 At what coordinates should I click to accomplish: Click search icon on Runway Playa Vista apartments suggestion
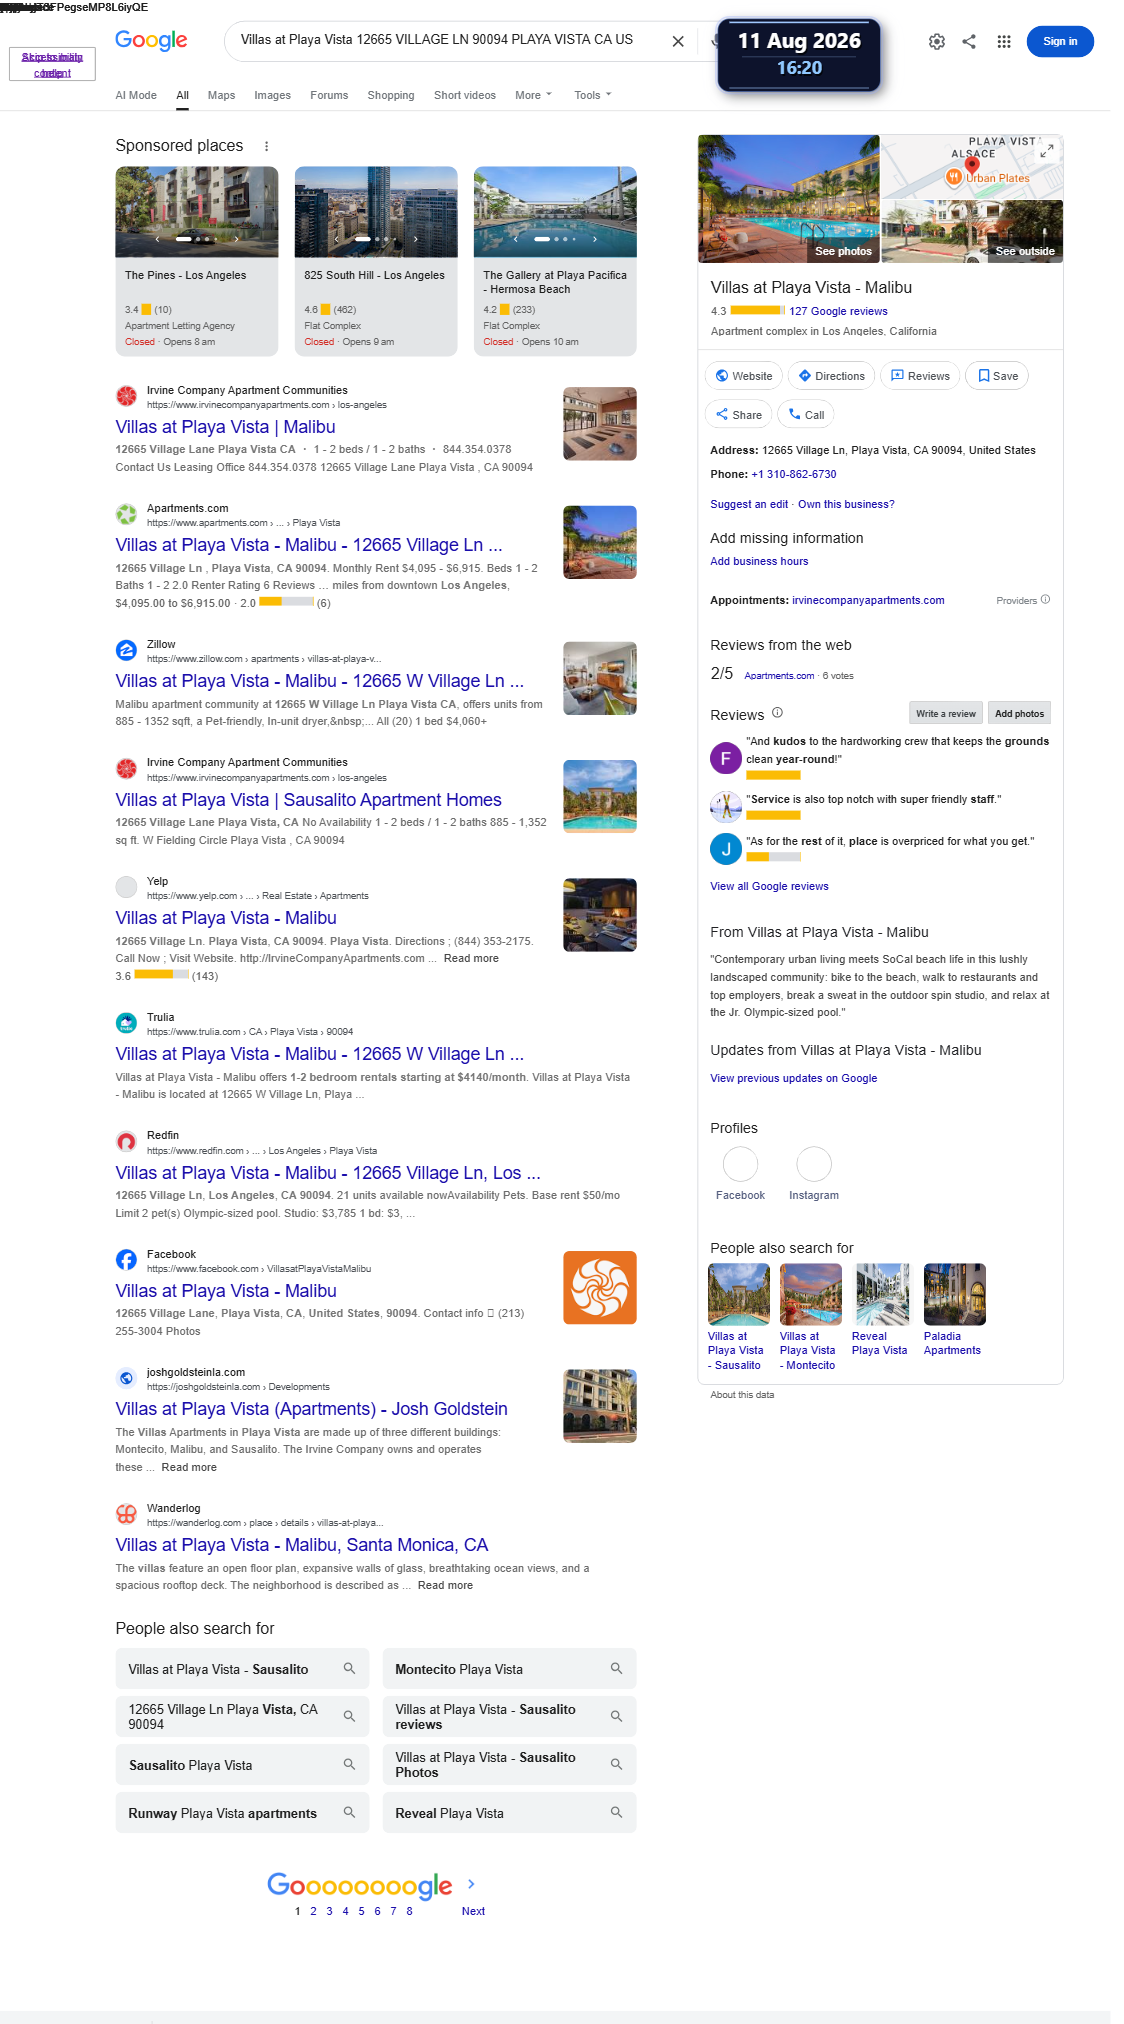point(349,1813)
